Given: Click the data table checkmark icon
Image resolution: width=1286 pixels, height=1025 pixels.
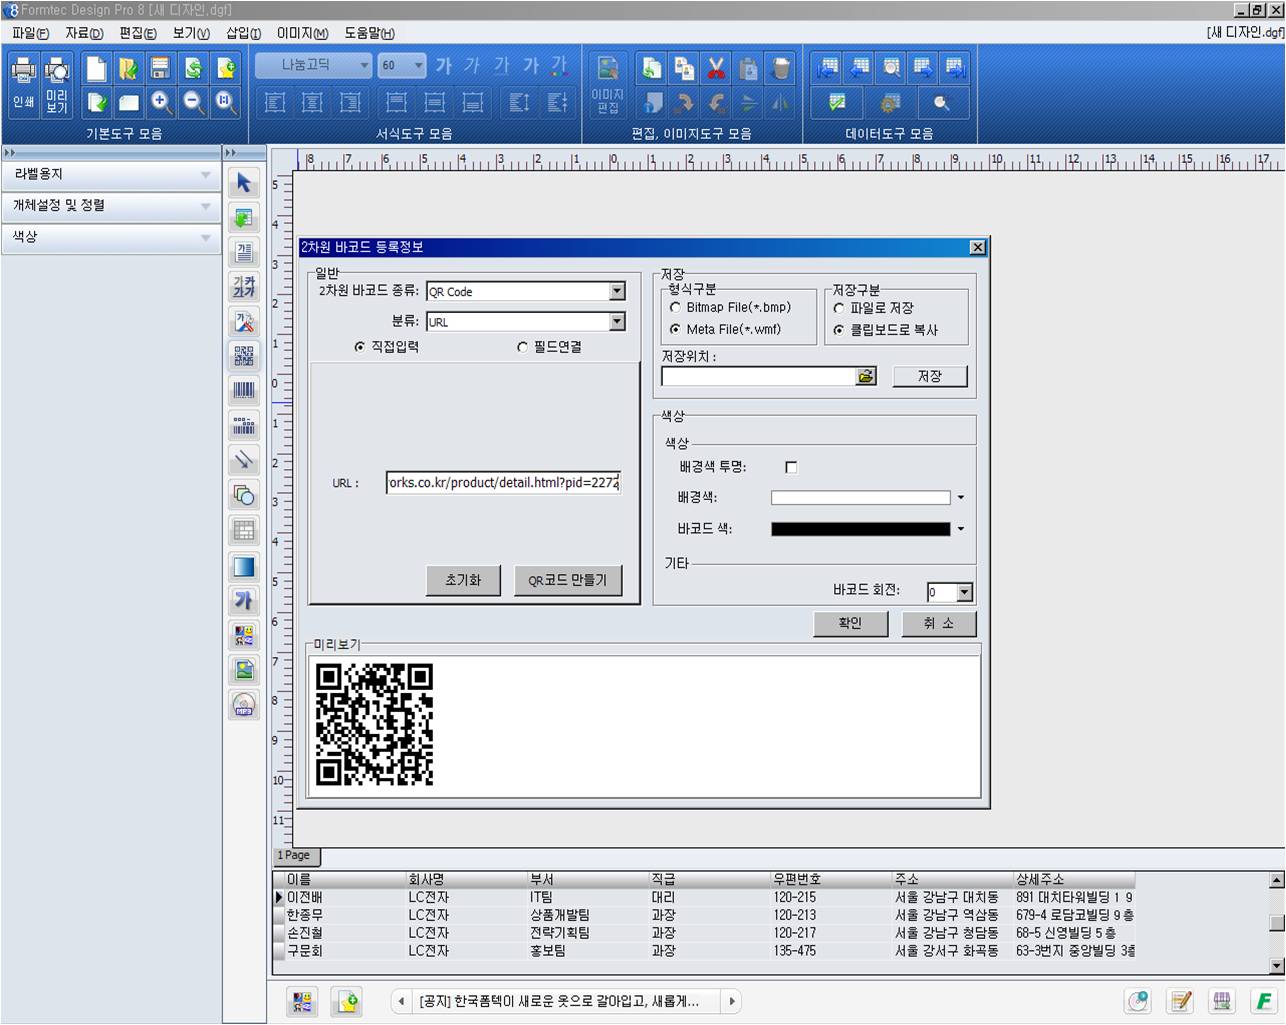Looking at the screenshot, I should click(x=838, y=102).
